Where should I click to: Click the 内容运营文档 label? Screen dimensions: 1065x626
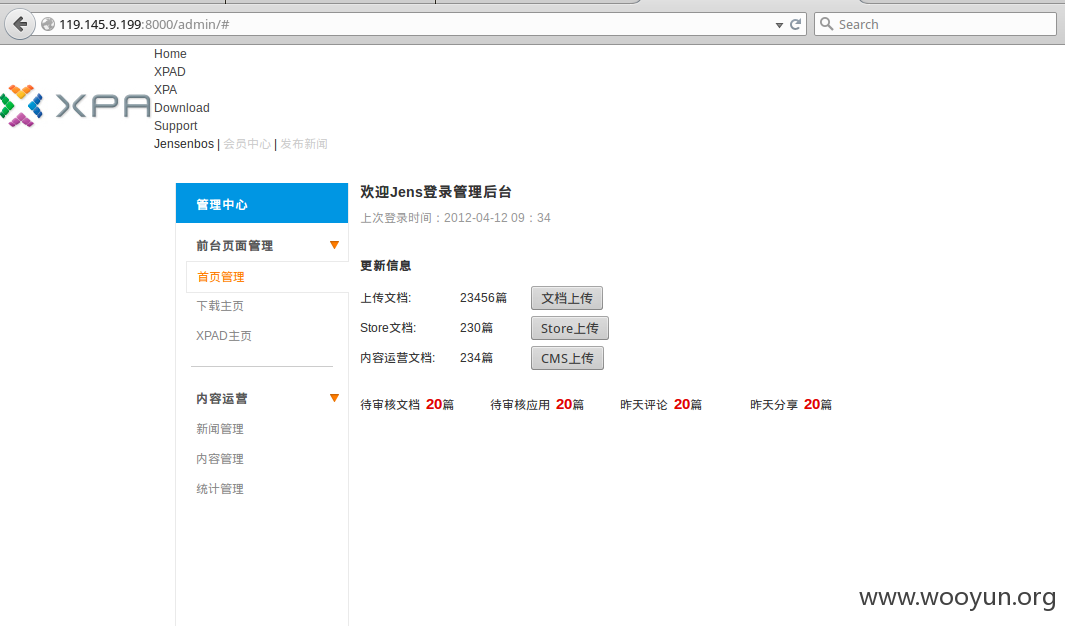pyautogui.click(x=397, y=358)
